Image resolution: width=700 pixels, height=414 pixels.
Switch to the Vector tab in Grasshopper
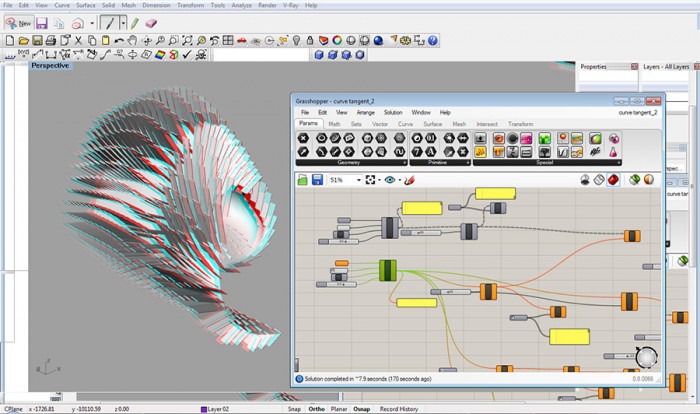point(380,124)
